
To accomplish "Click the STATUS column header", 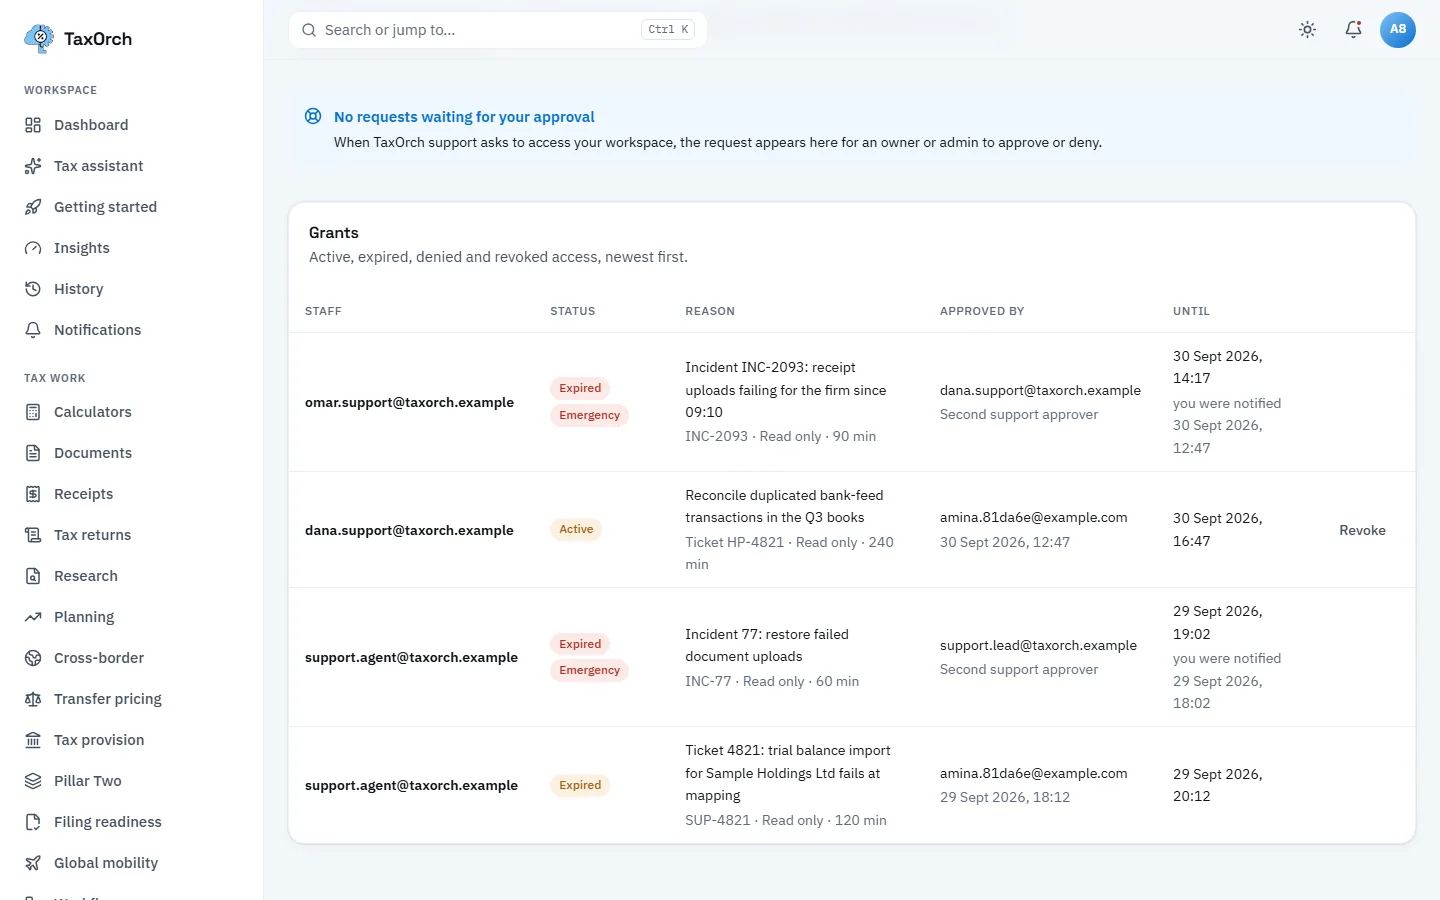I will [573, 311].
